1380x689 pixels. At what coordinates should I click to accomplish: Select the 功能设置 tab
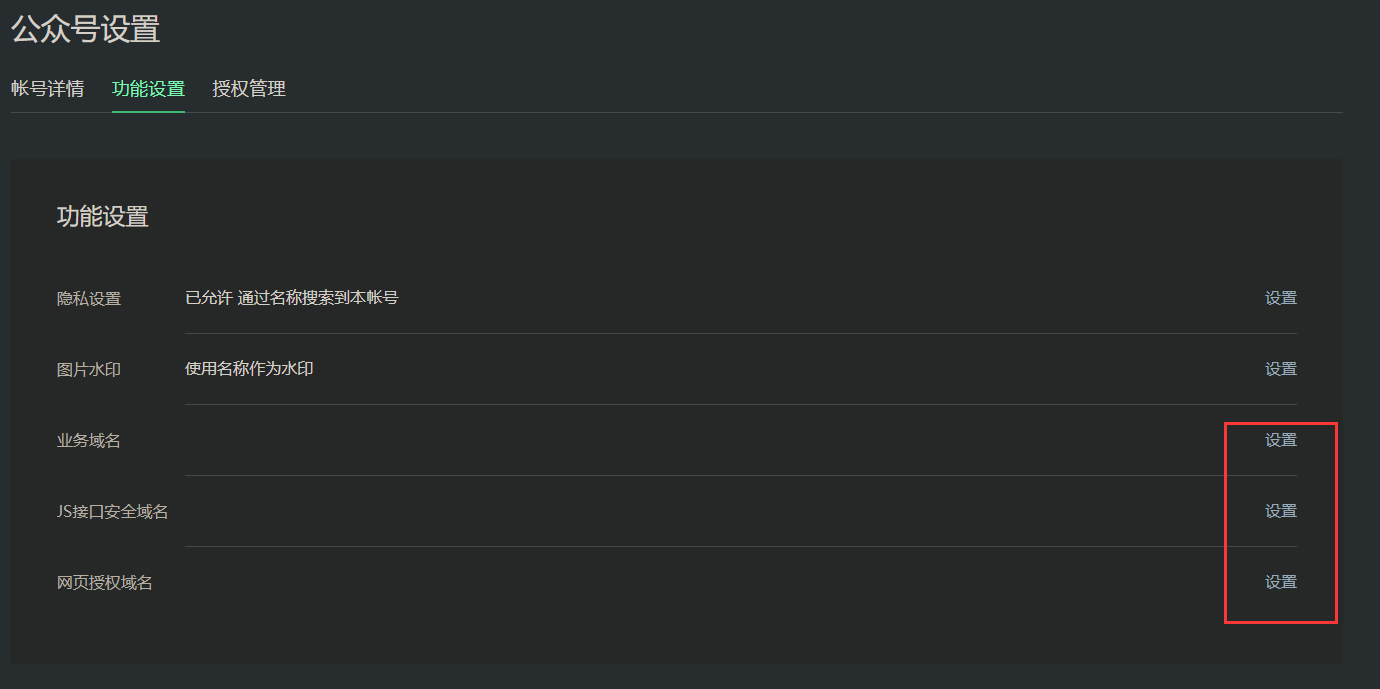[148, 89]
